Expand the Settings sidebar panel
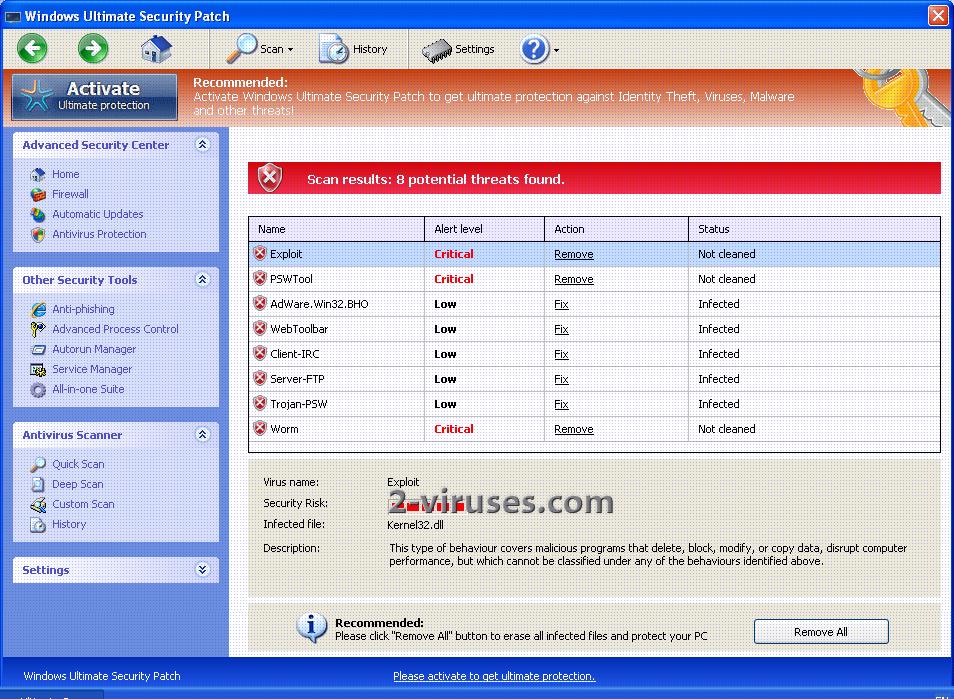The image size is (954, 699). click(x=203, y=570)
